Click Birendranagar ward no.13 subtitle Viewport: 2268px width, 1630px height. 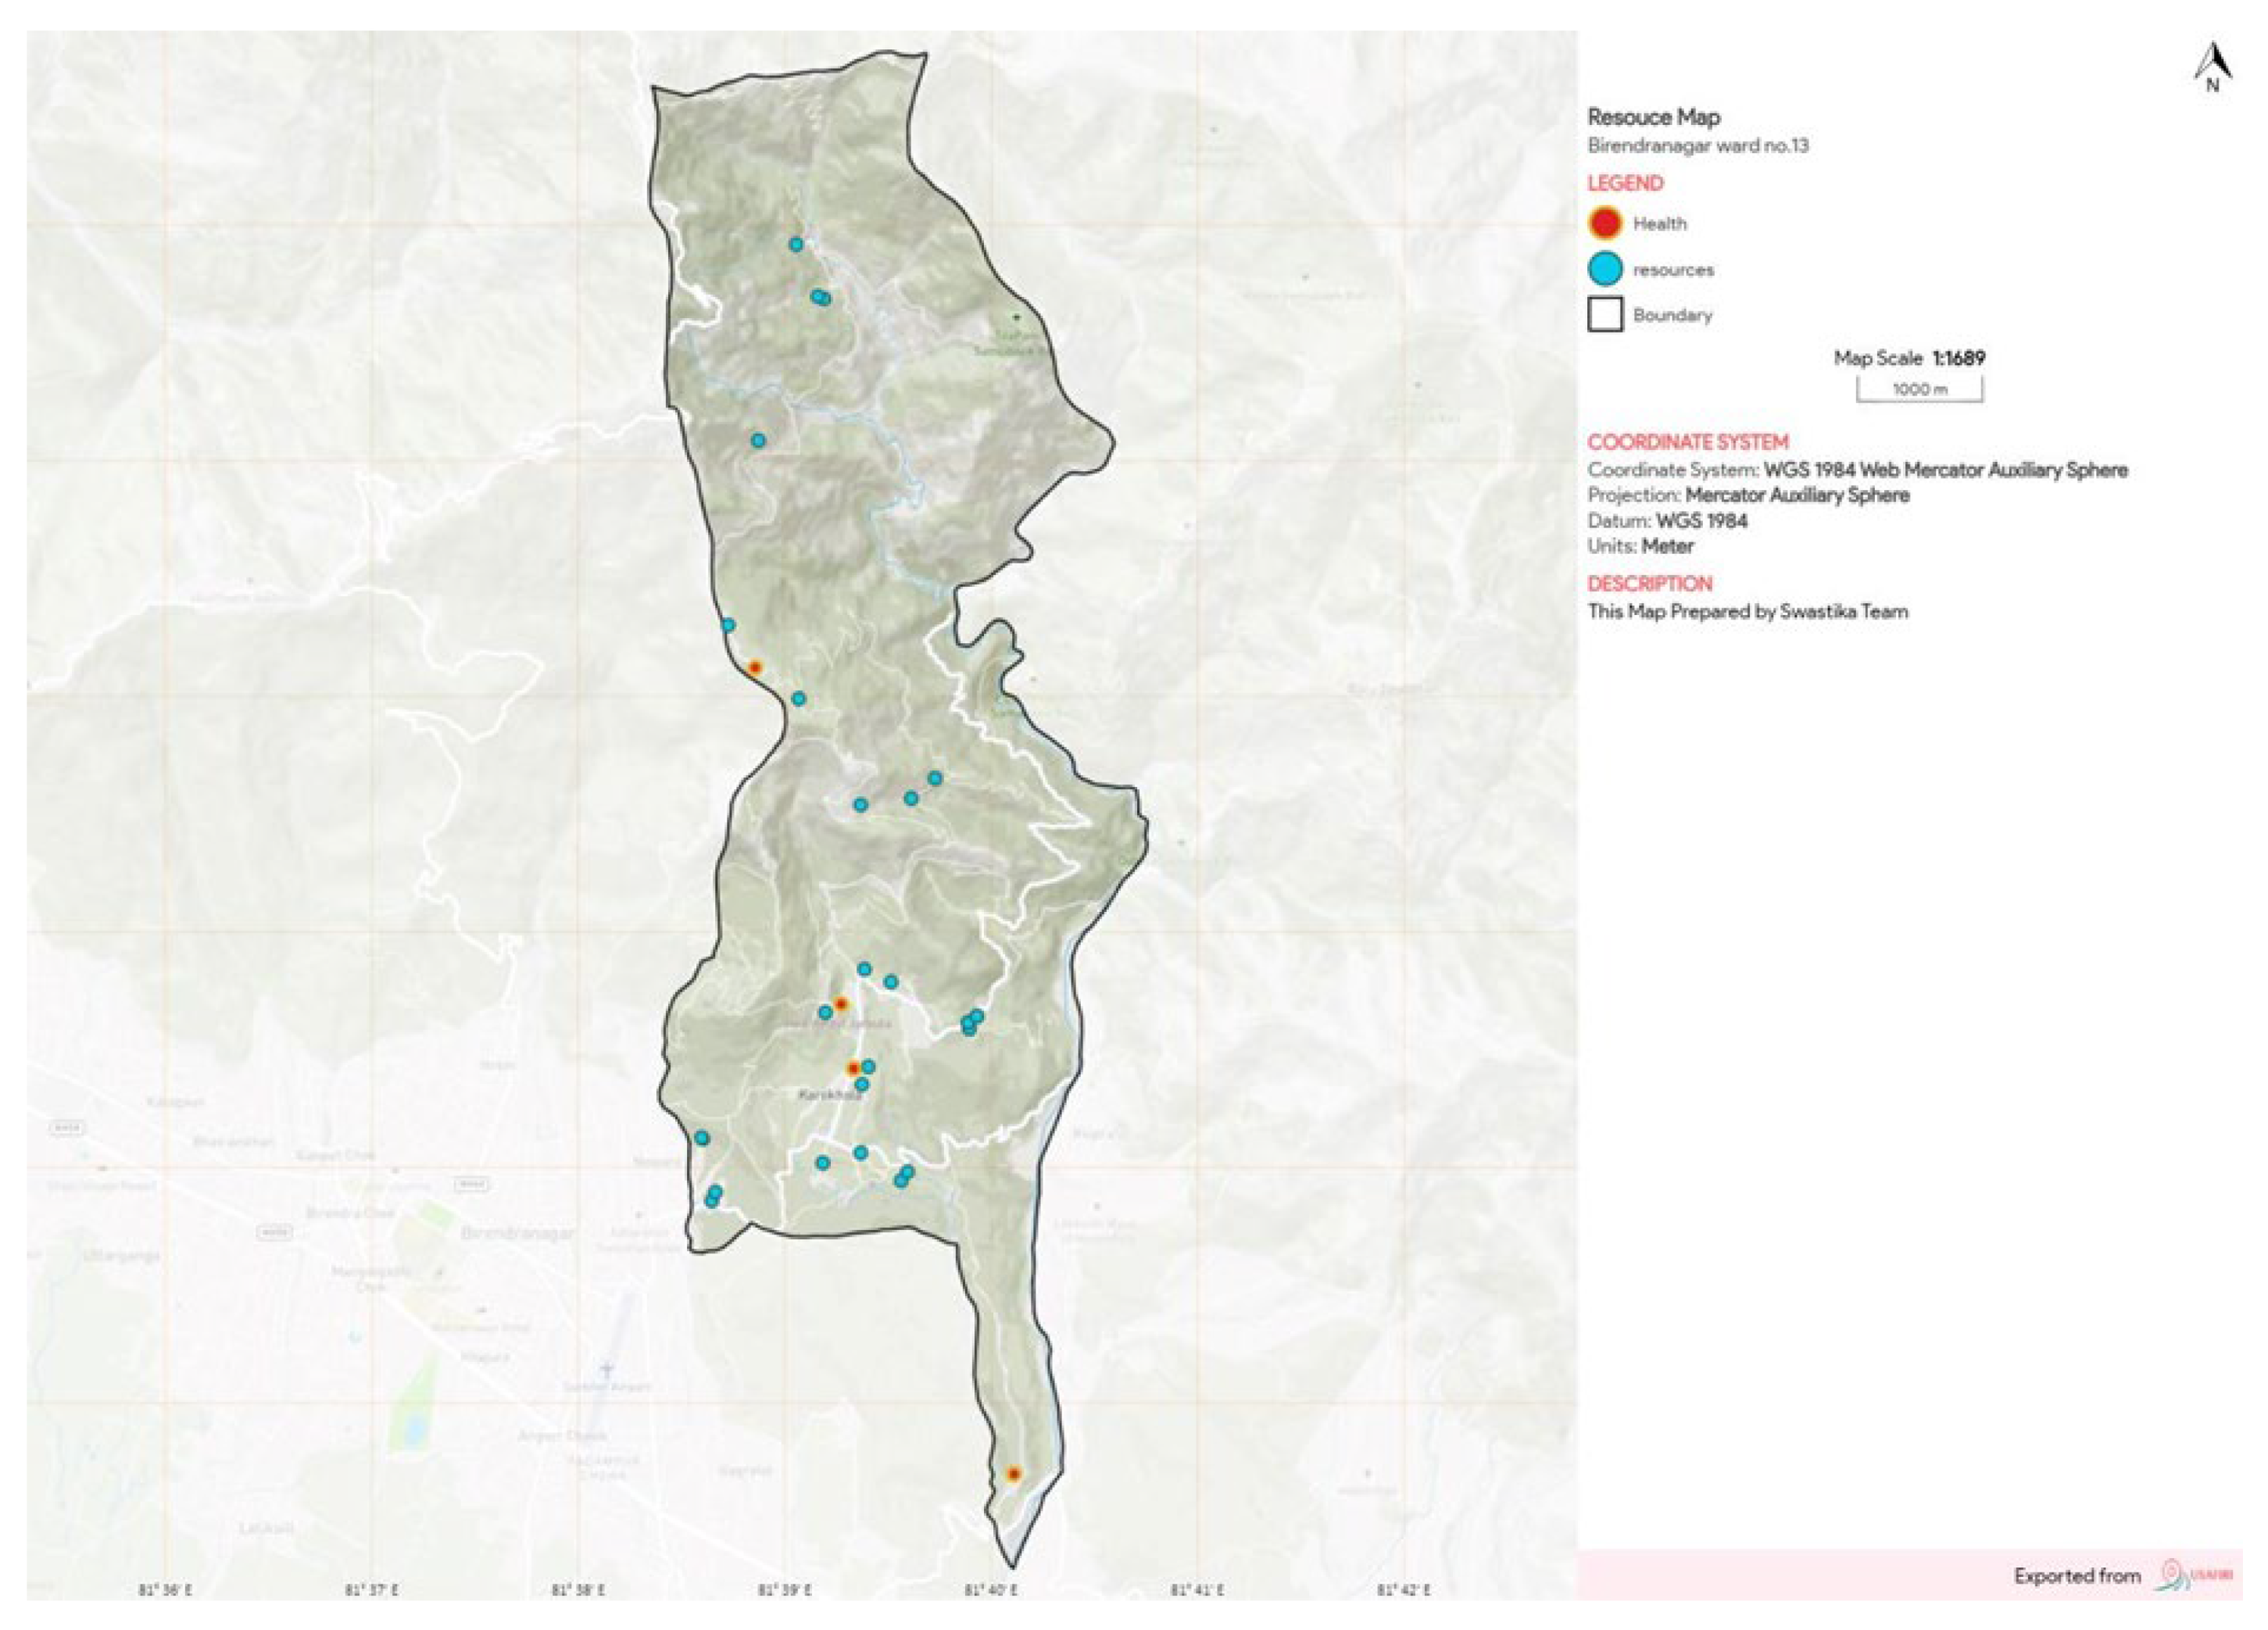pyautogui.click(x=1697, y=146)
